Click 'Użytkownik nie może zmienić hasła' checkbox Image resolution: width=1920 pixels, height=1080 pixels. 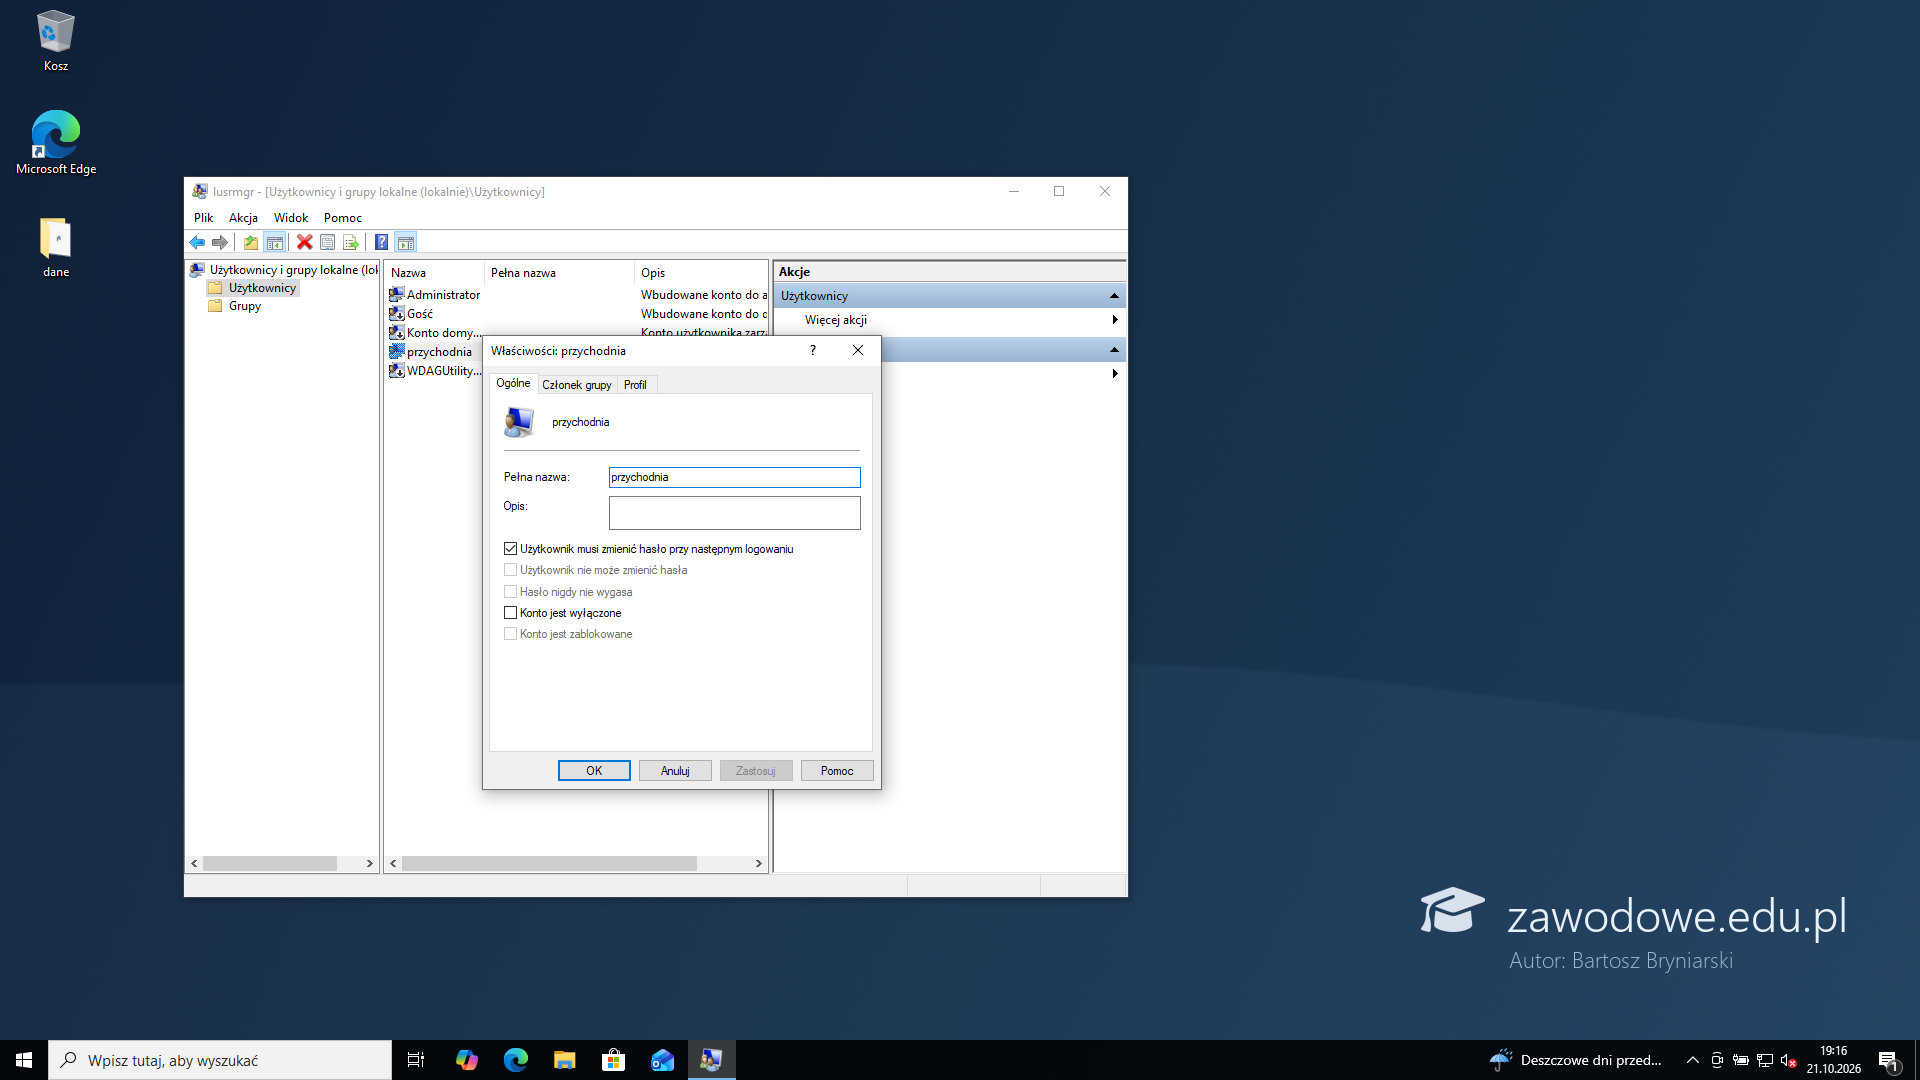point(511,569)
